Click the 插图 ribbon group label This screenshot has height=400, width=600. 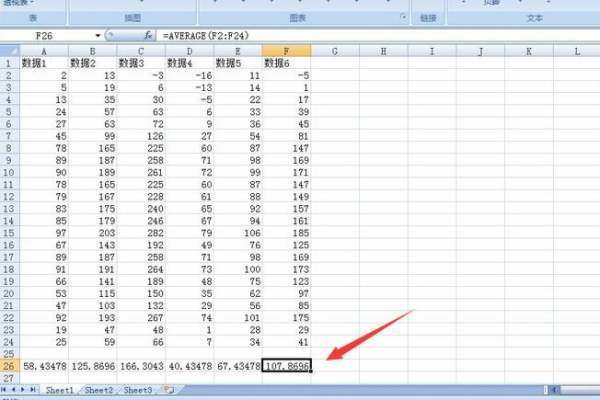tap(132, 18)
